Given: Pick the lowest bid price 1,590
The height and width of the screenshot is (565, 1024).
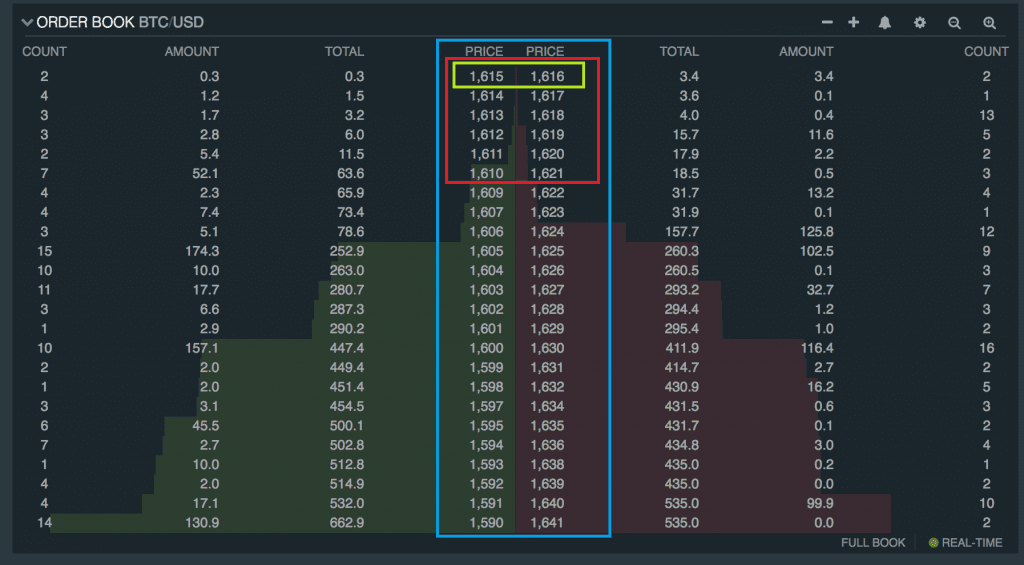Looking at the screenshot, I should point(486,523).
